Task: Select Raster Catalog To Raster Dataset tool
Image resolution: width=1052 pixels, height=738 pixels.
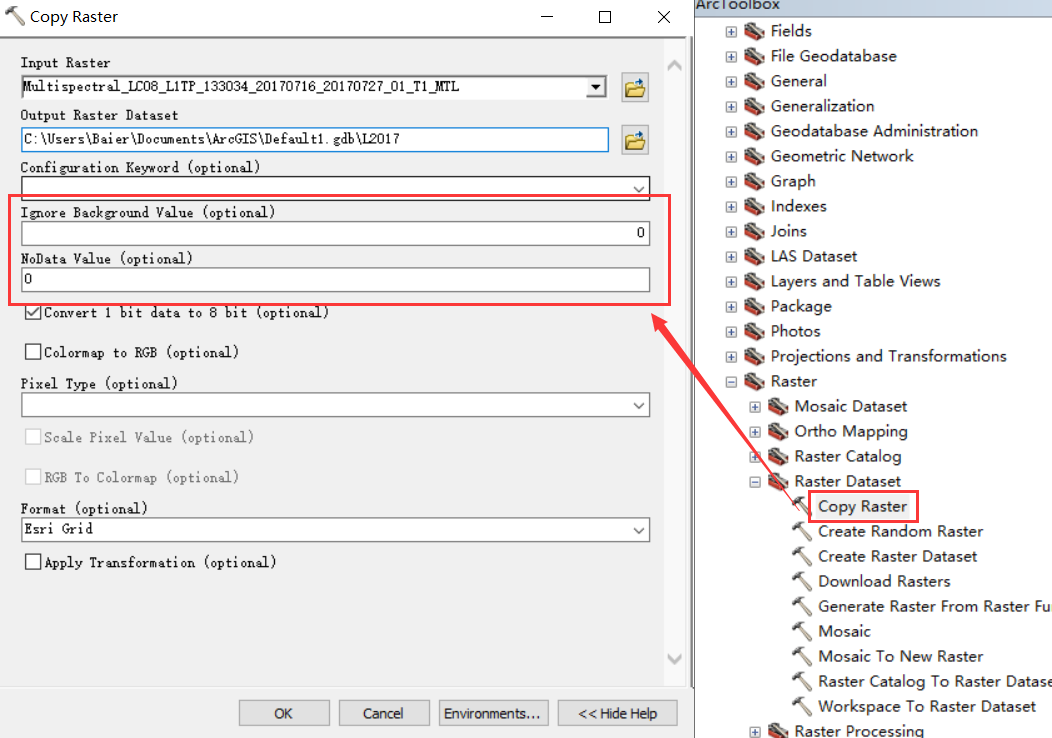Action: (x=935, y=682)
